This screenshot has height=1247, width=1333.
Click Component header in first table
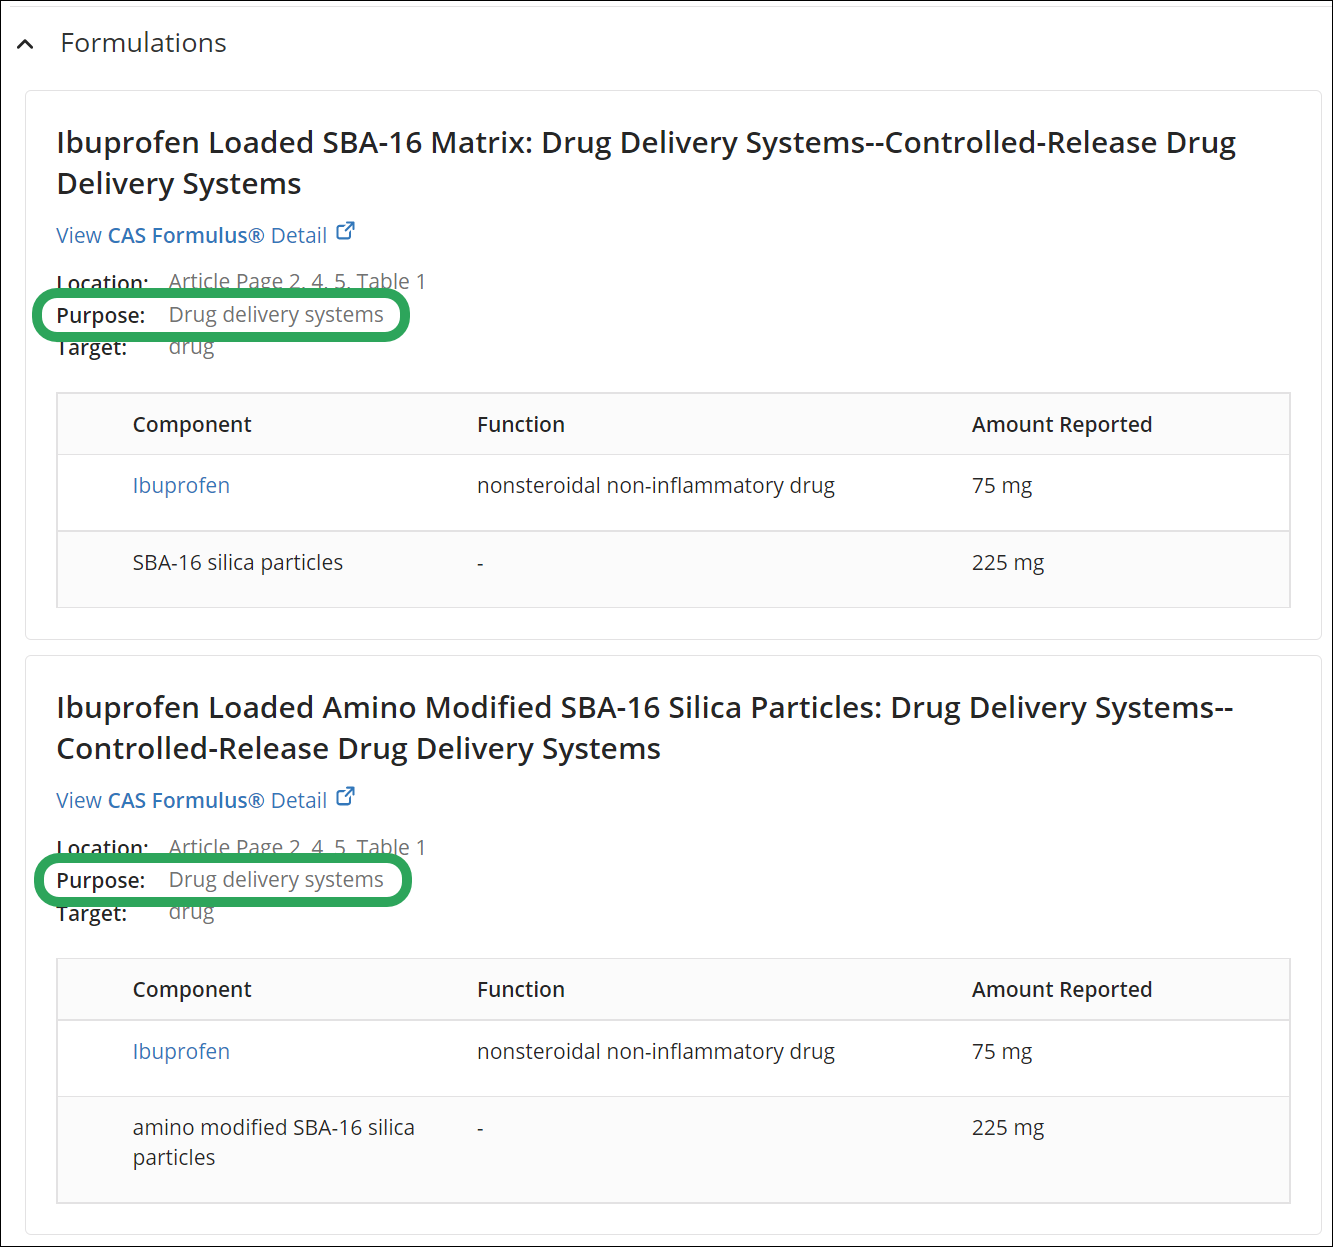coord(192,424)
